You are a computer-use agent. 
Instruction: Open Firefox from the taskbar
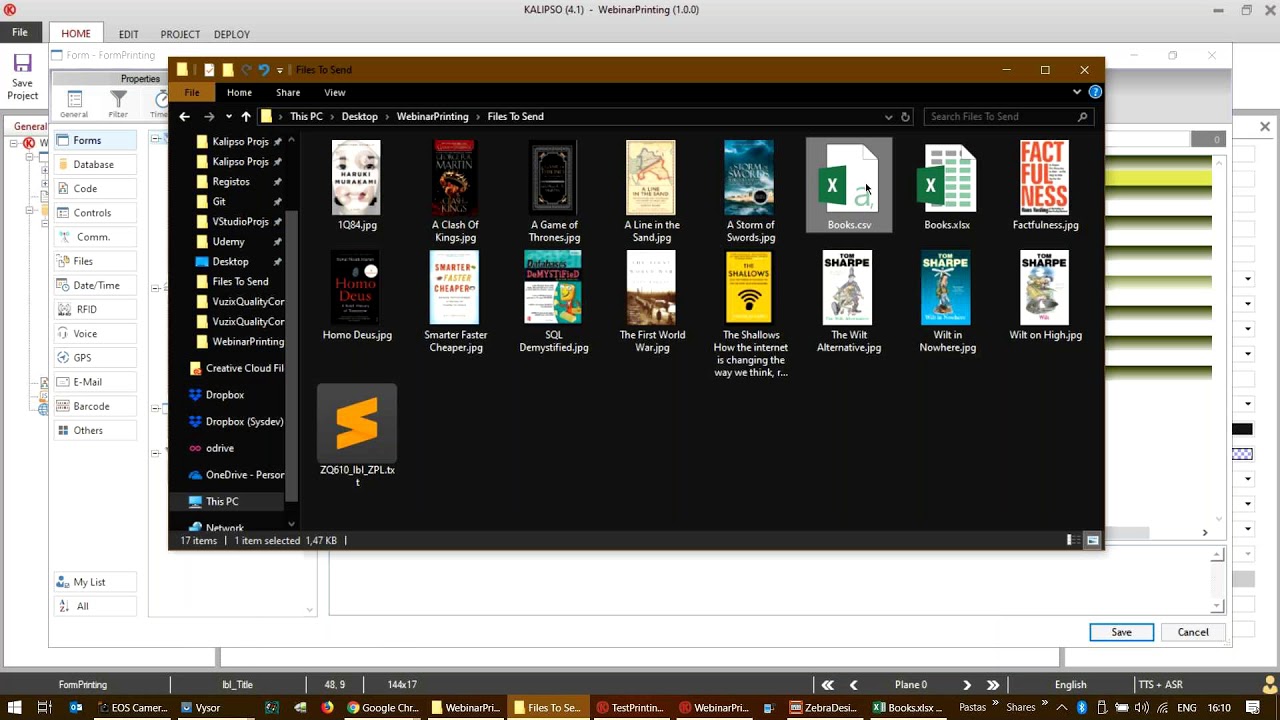(x=327, y=708)
